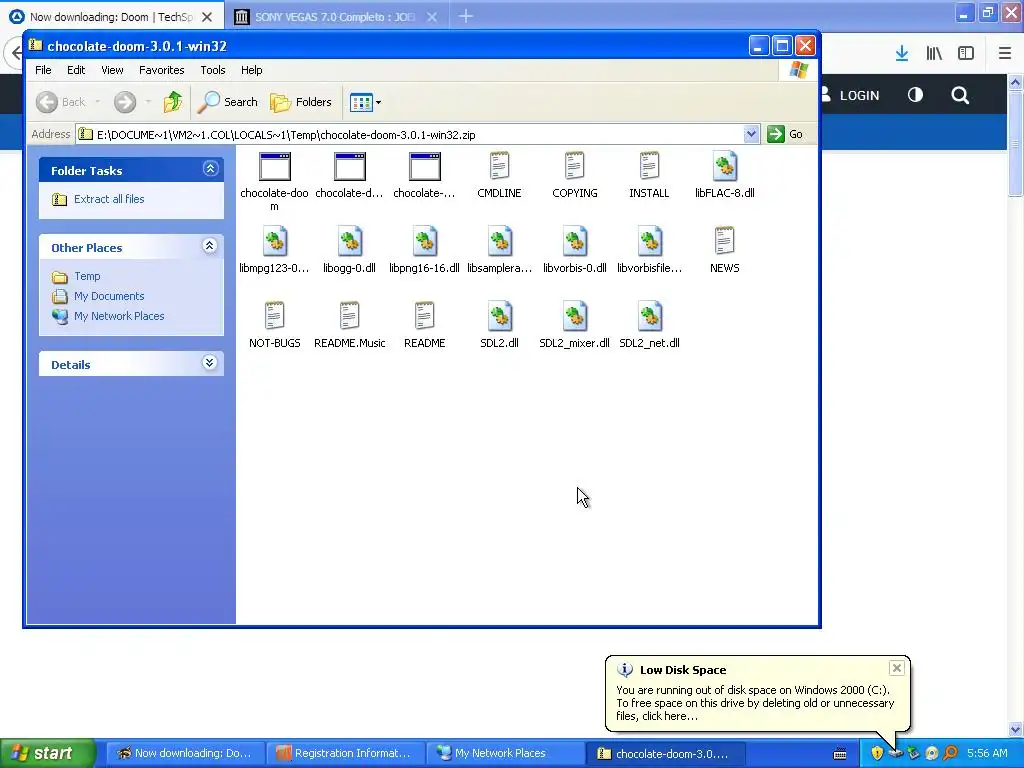
Task: Expand the Address bar dropdown list
Action: click(x=751, y=135)
